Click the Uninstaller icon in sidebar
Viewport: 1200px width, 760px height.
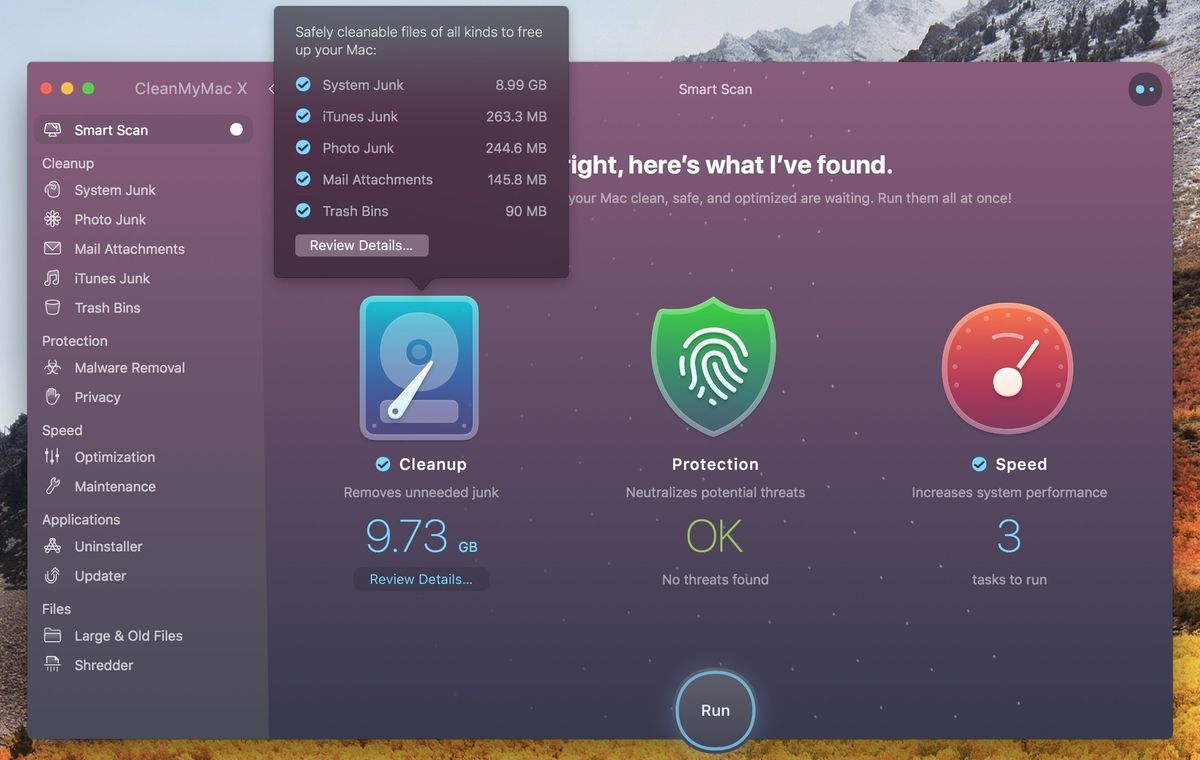click(x=53, y=546)
